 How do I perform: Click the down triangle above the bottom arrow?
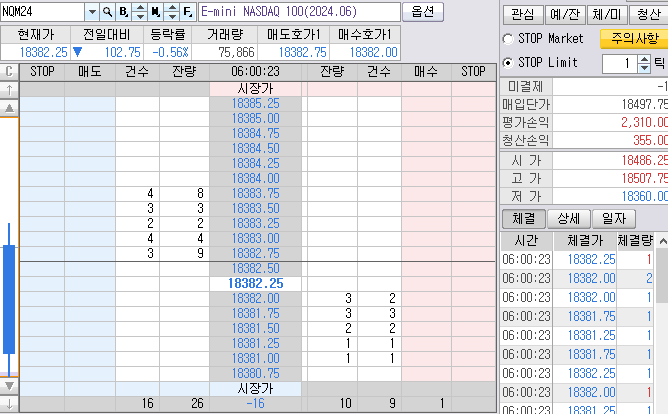pos(9,386)
